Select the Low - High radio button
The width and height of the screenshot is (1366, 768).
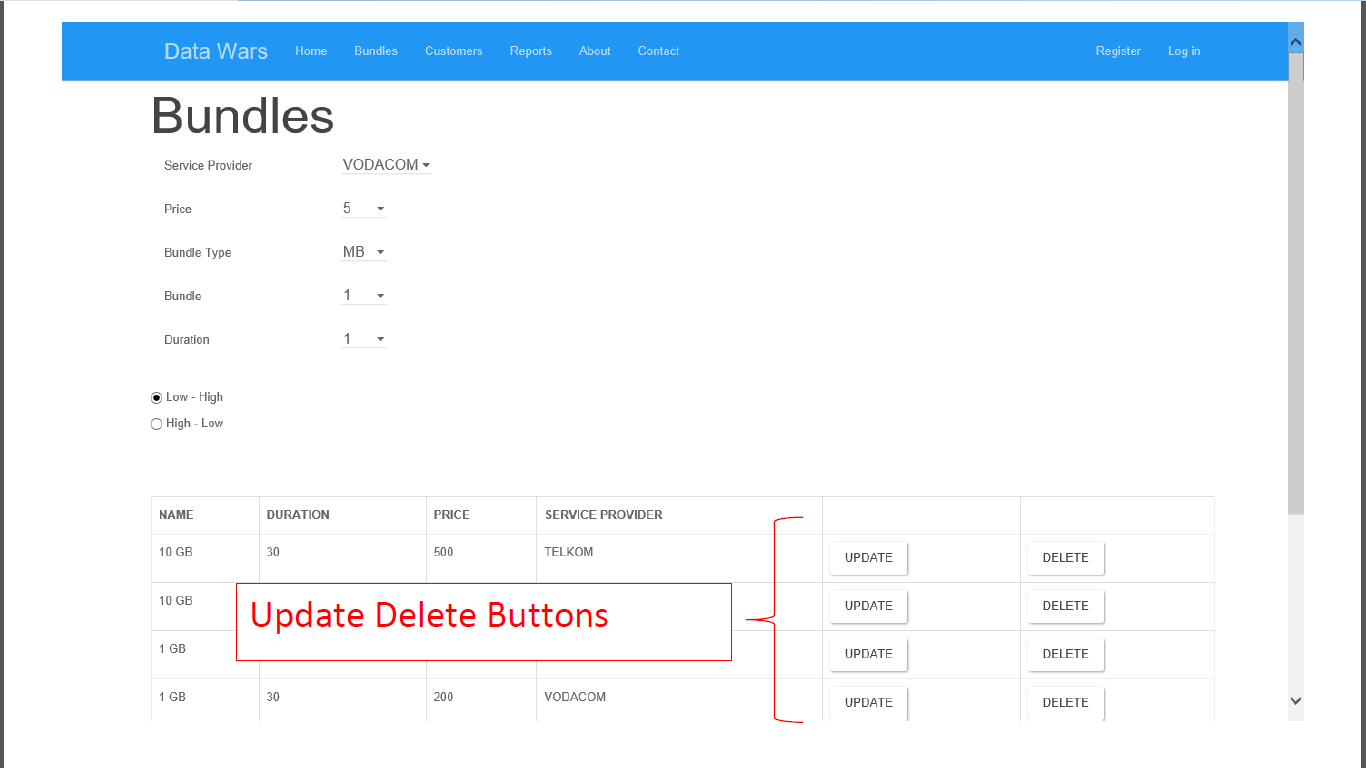tap(156, 398)
